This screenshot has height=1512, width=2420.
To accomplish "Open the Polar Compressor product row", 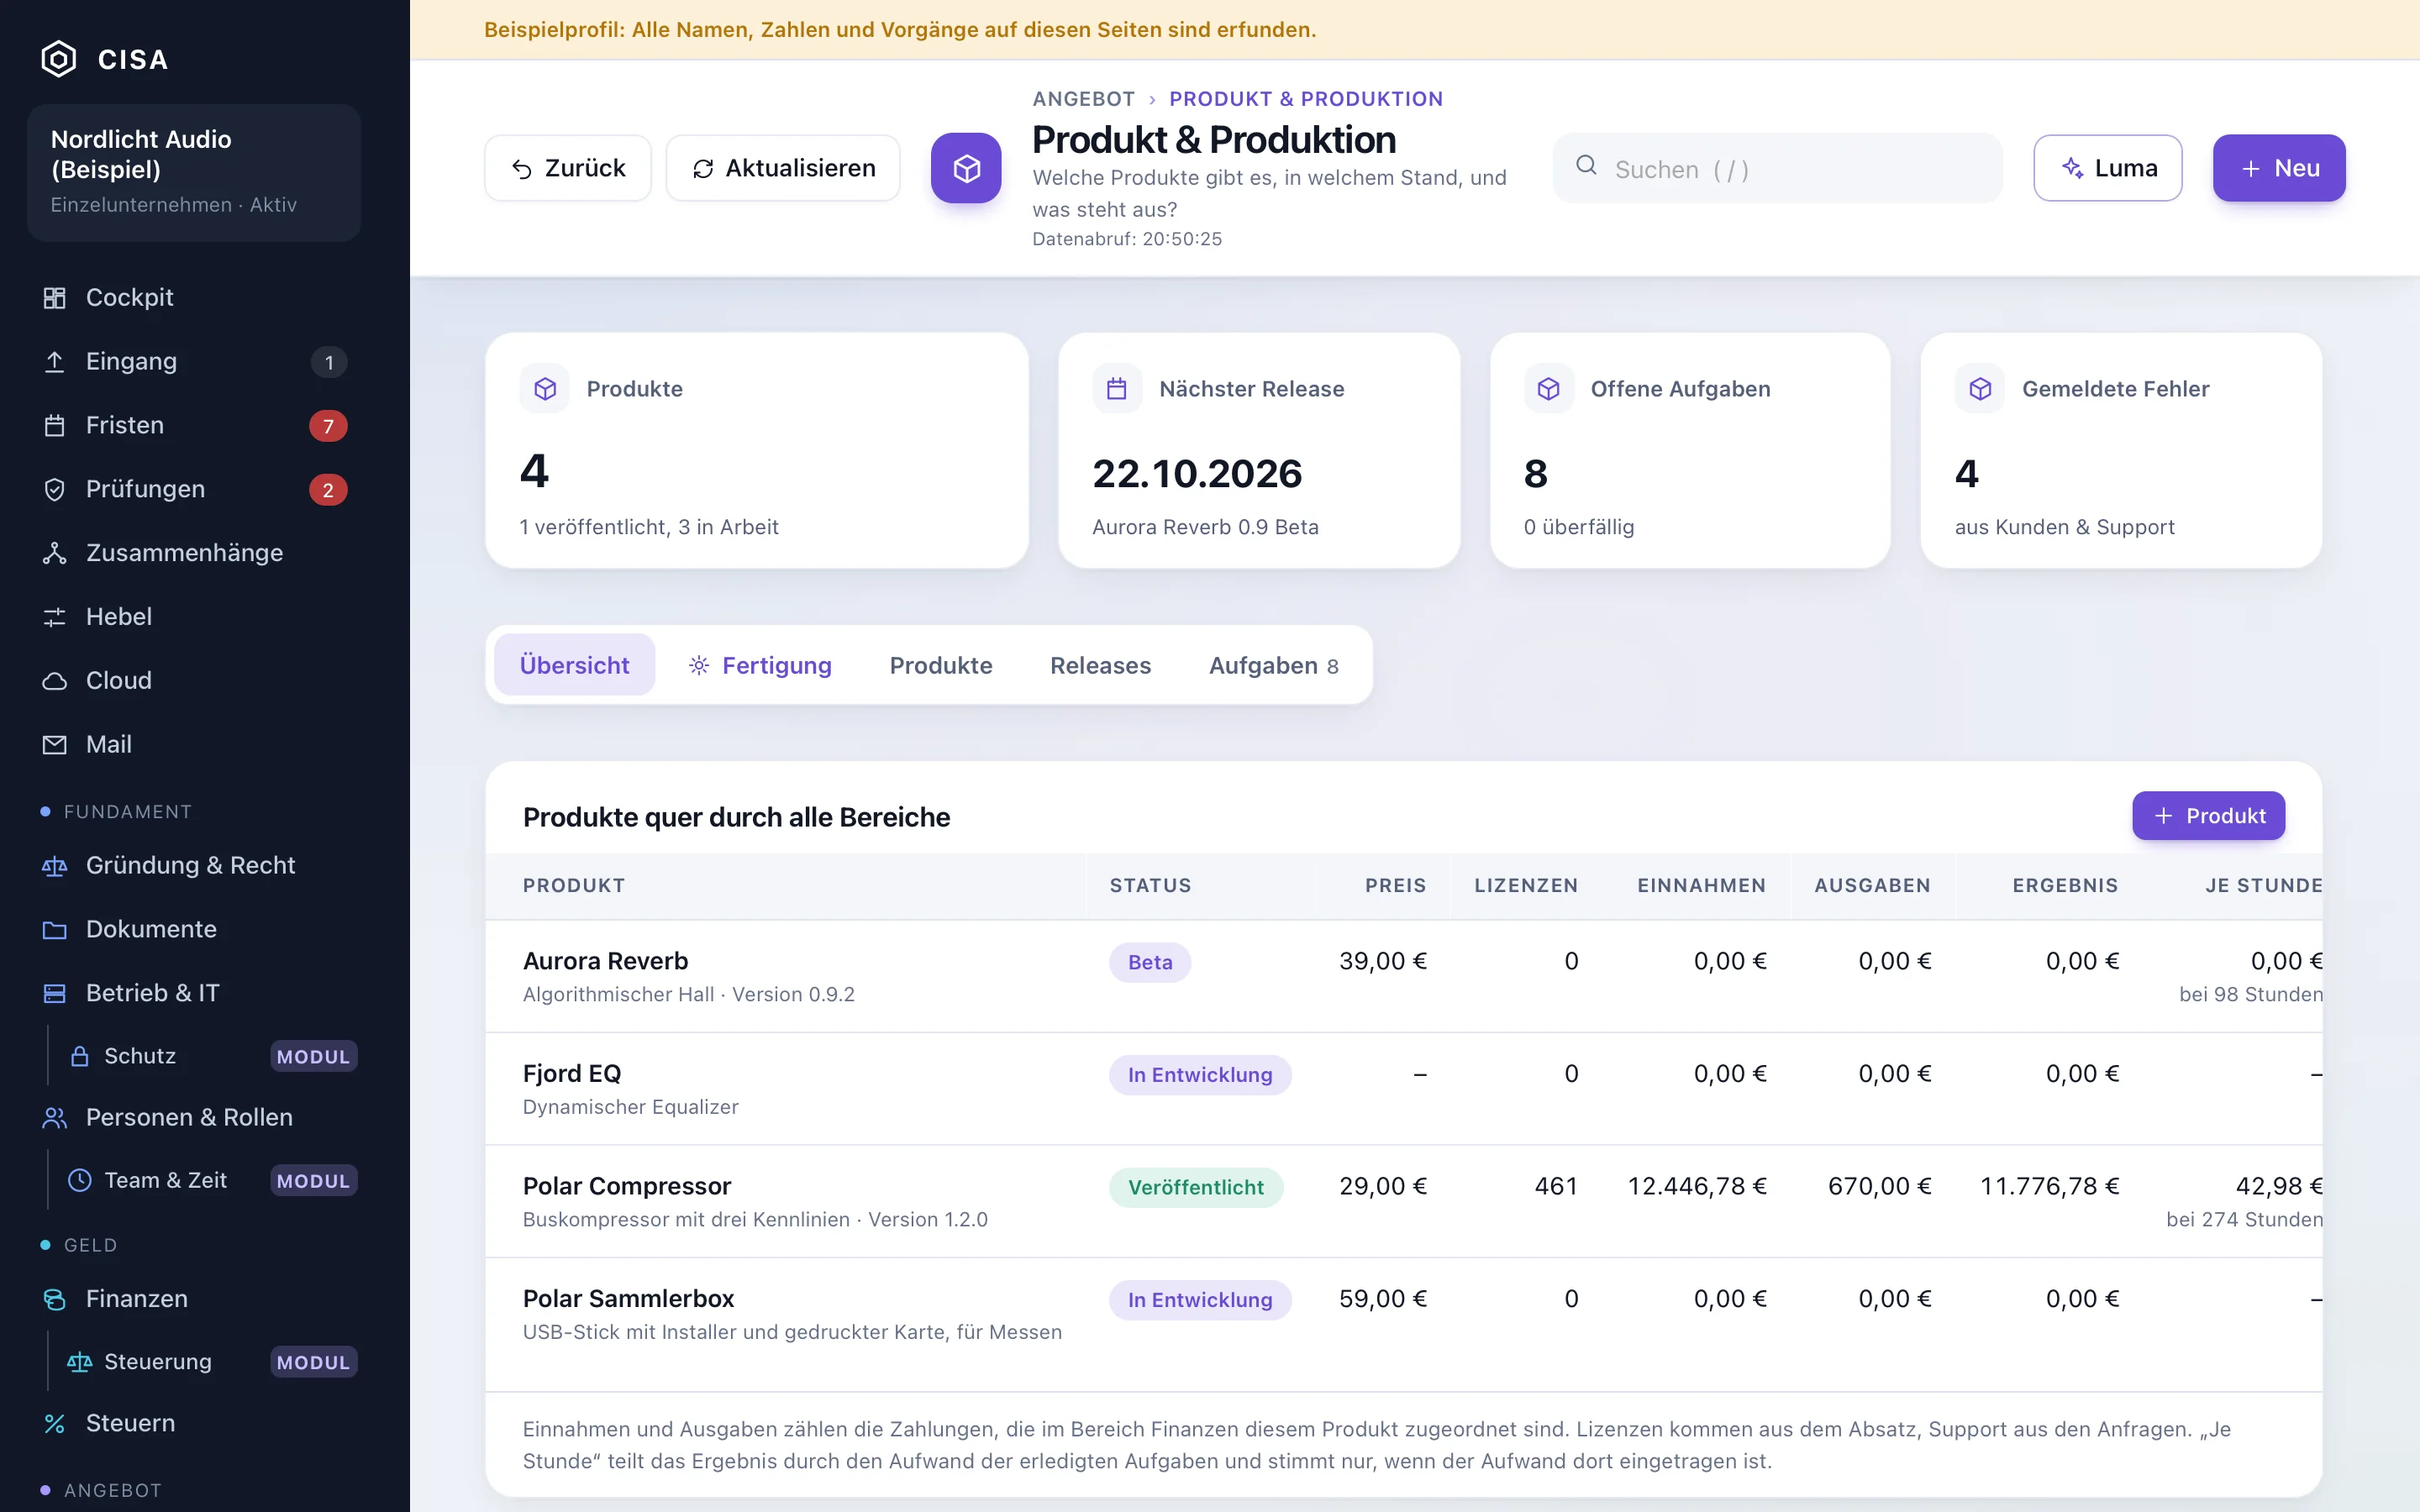I will pyautogui.click(x=1403, y=1201).
